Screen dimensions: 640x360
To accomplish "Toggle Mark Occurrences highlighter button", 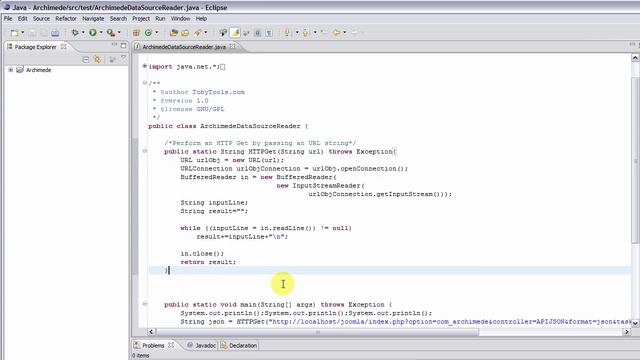I will [235, 33].
